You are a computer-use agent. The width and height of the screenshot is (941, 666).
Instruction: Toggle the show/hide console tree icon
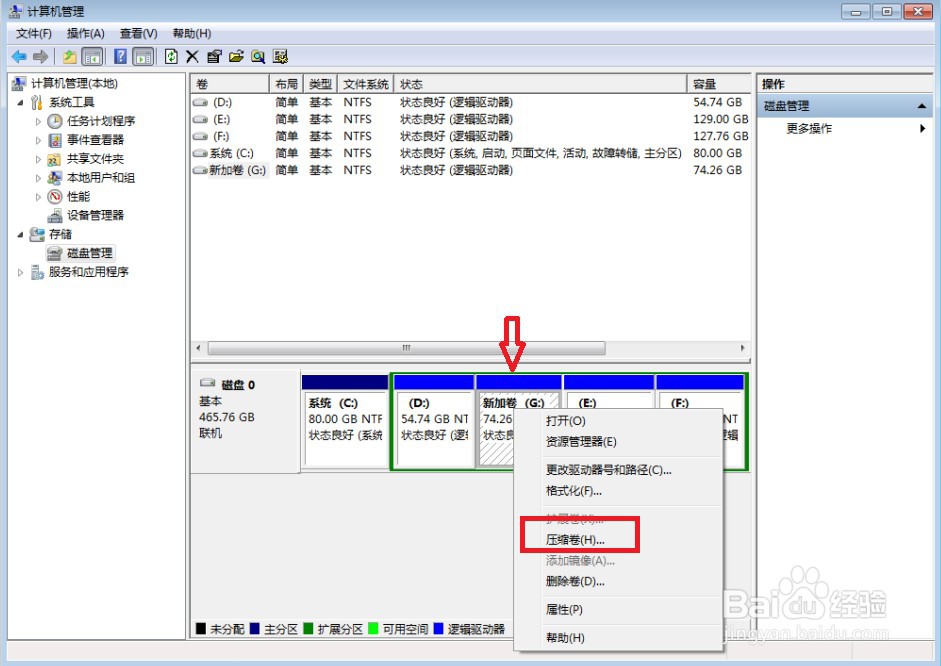coord(92,57)
